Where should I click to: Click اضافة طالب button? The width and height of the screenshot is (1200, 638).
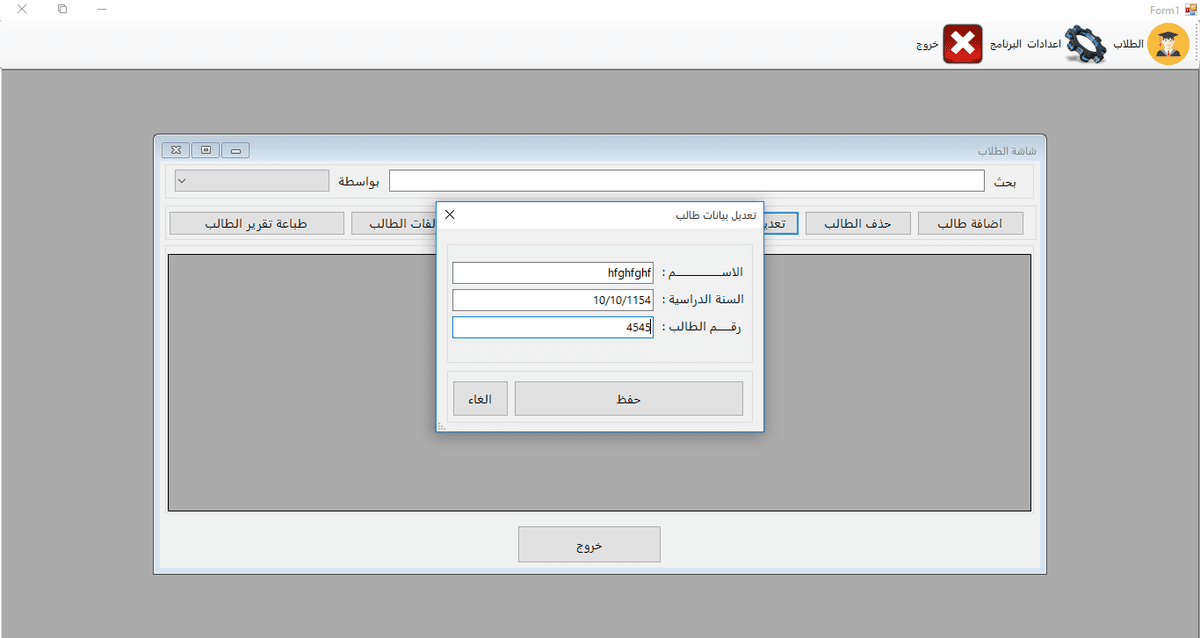coord(970,223)
